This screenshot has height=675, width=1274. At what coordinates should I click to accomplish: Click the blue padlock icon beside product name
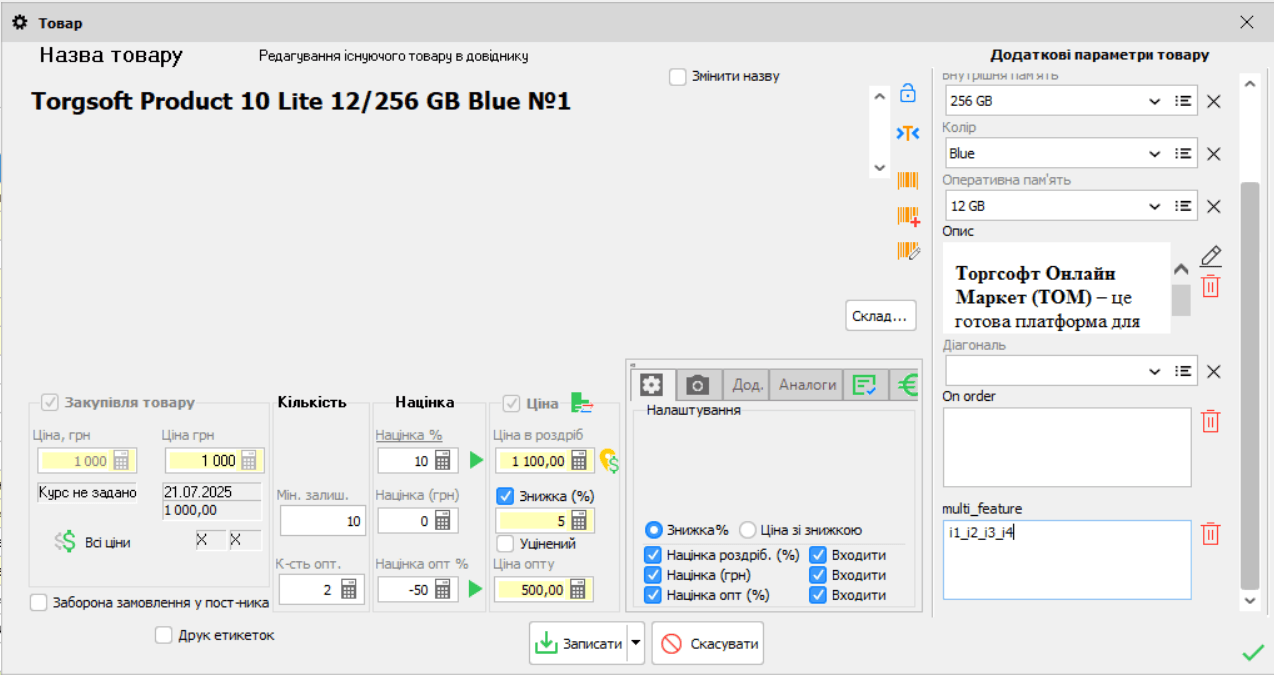click(x=908, y=94)
